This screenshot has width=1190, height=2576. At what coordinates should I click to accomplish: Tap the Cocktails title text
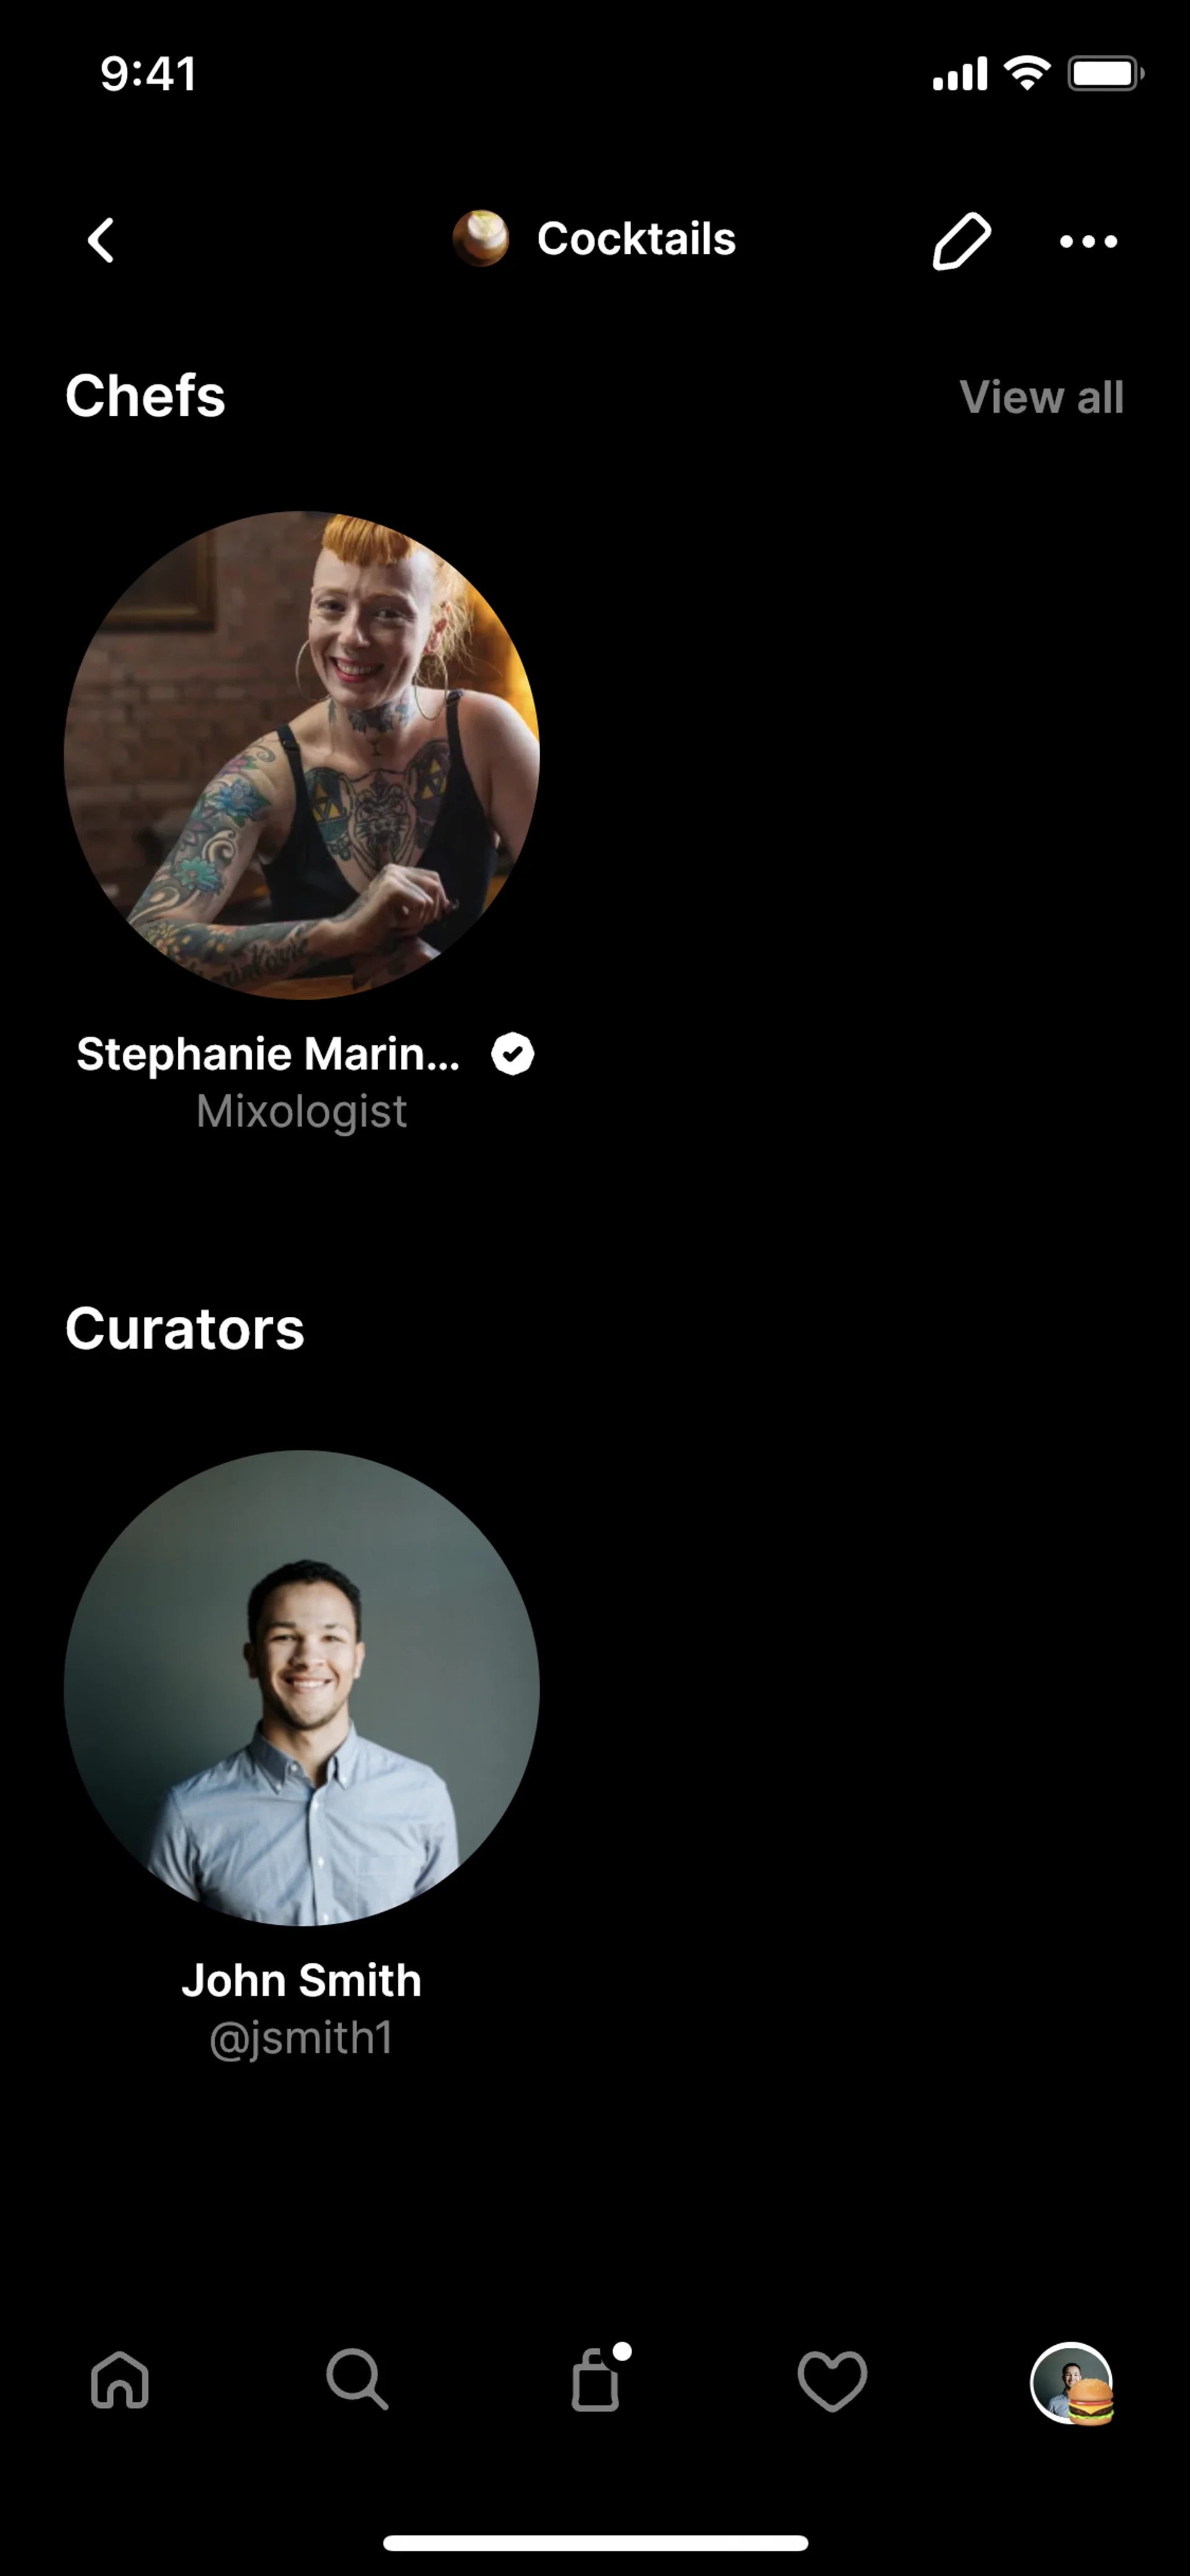(636, 239)
